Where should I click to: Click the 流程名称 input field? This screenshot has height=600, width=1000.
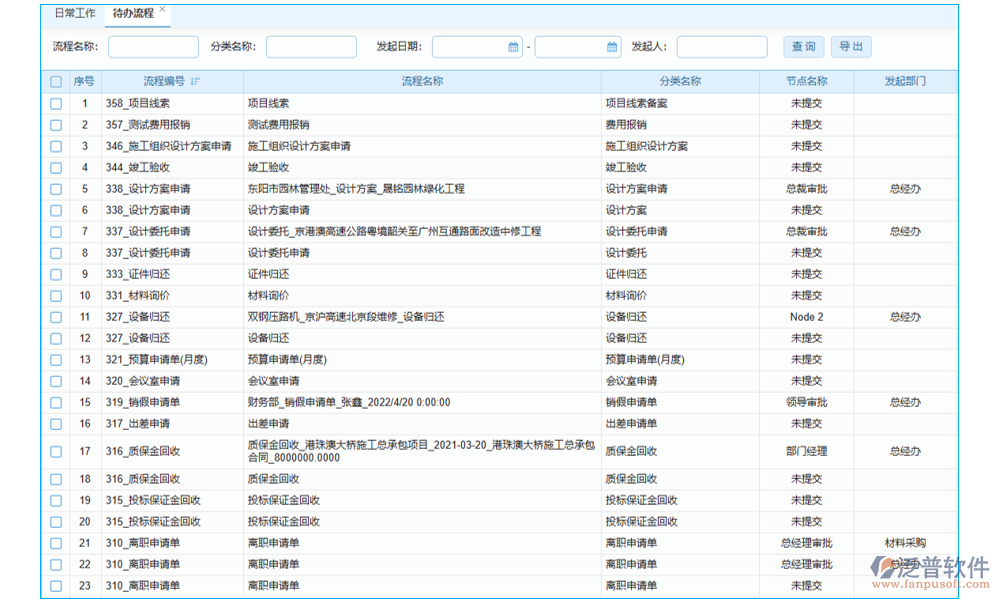click(152, 46)
